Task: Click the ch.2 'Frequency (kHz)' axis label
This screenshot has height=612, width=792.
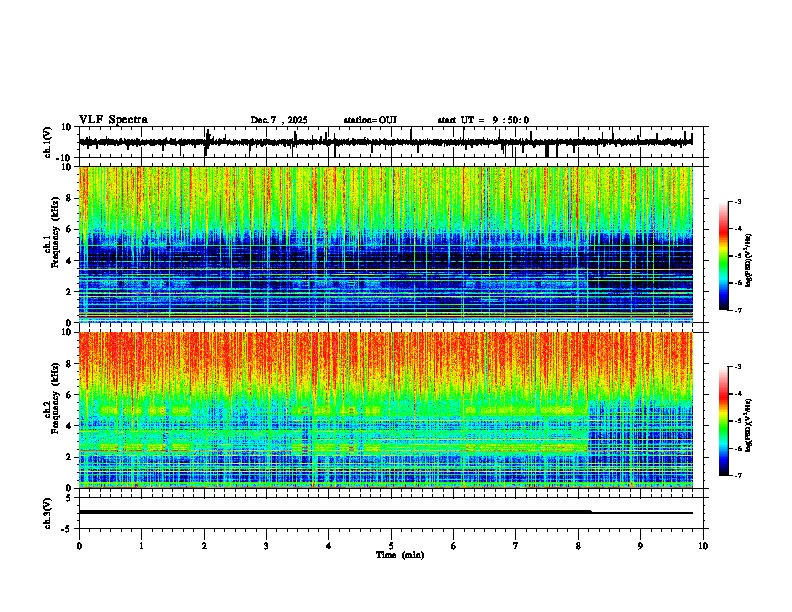Action: (x=55, y=398)
